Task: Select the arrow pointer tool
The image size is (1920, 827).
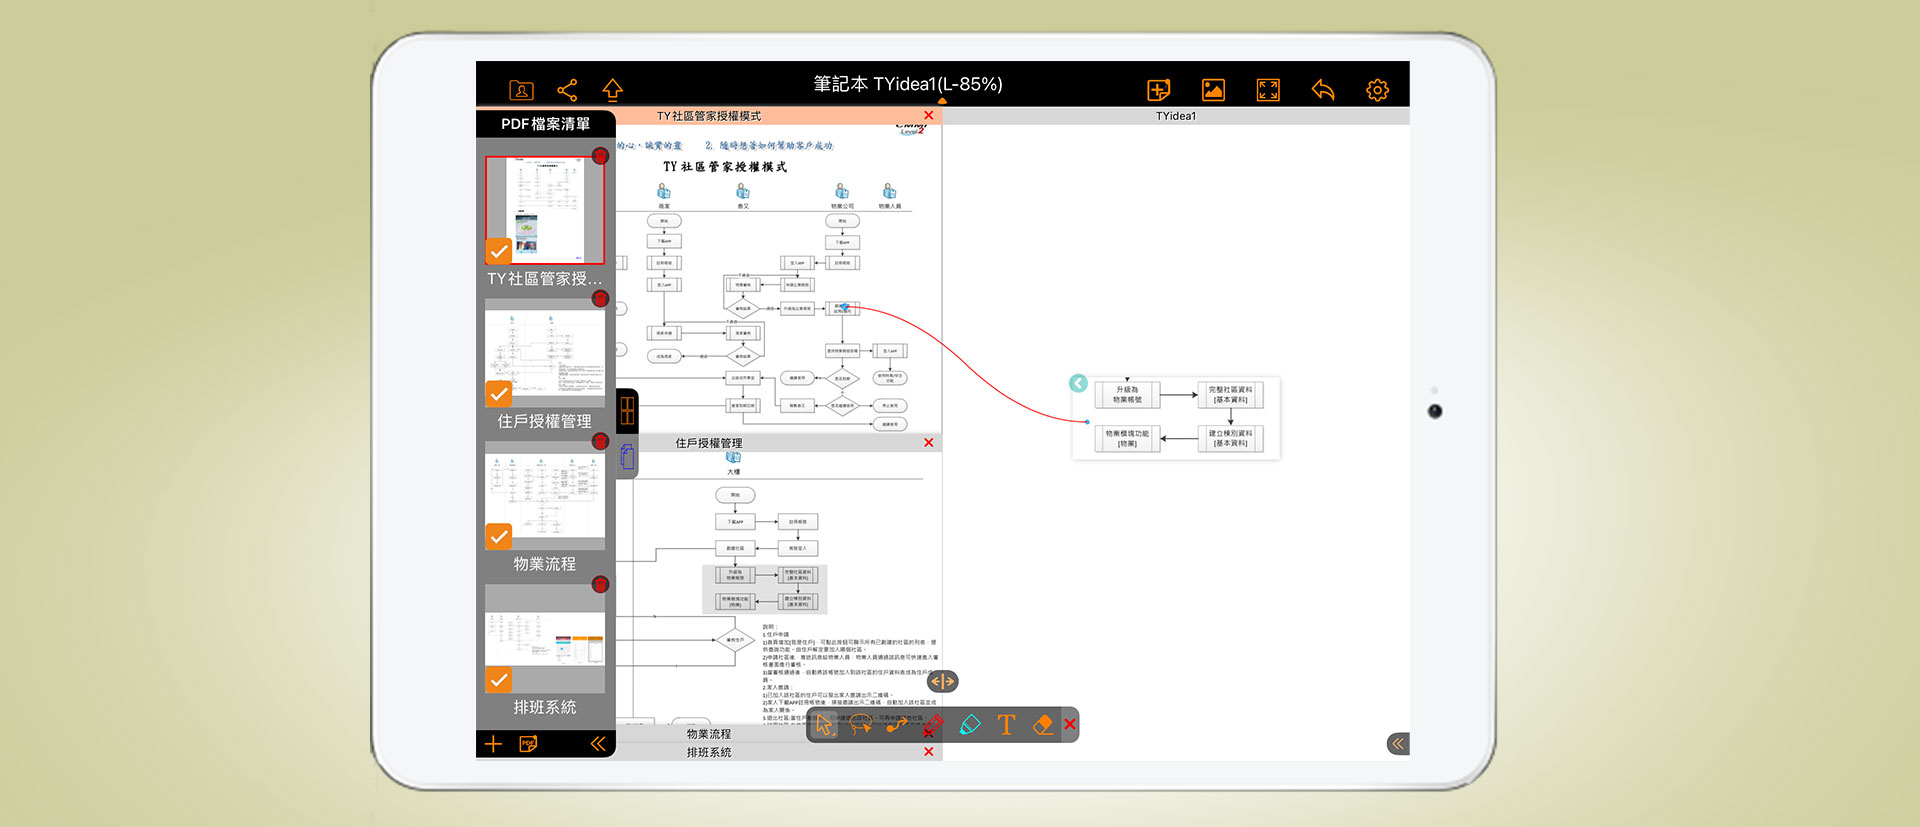Action: coord(824,725)
